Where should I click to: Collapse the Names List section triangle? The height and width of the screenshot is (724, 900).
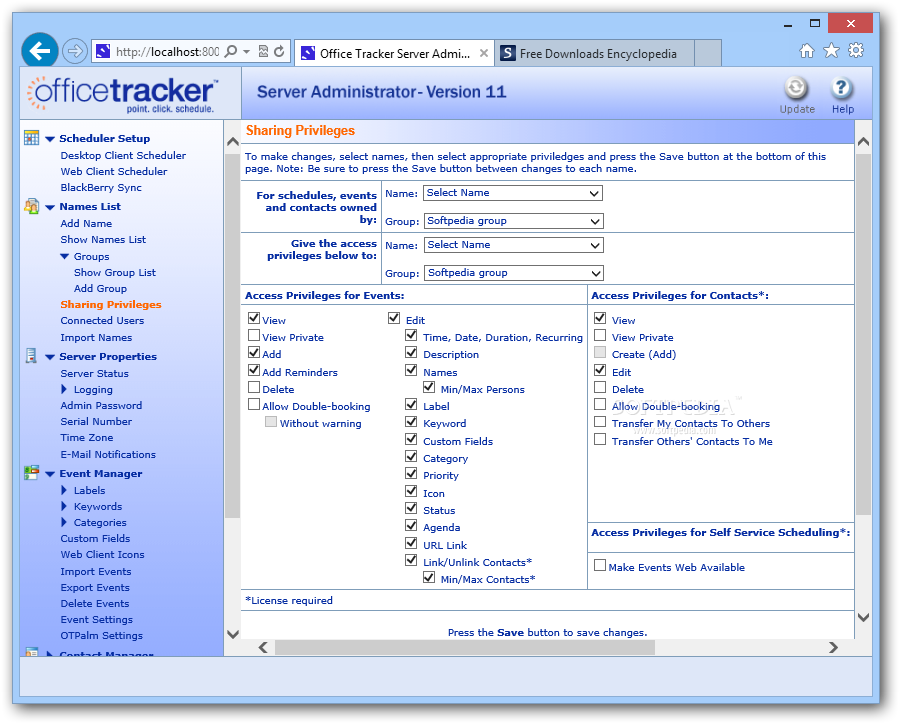(50, 207)
